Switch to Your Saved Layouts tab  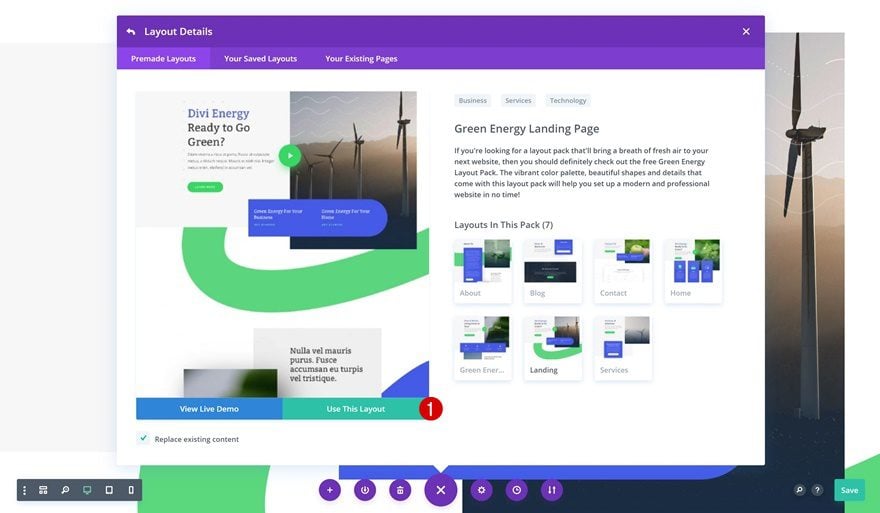point(260,58)
